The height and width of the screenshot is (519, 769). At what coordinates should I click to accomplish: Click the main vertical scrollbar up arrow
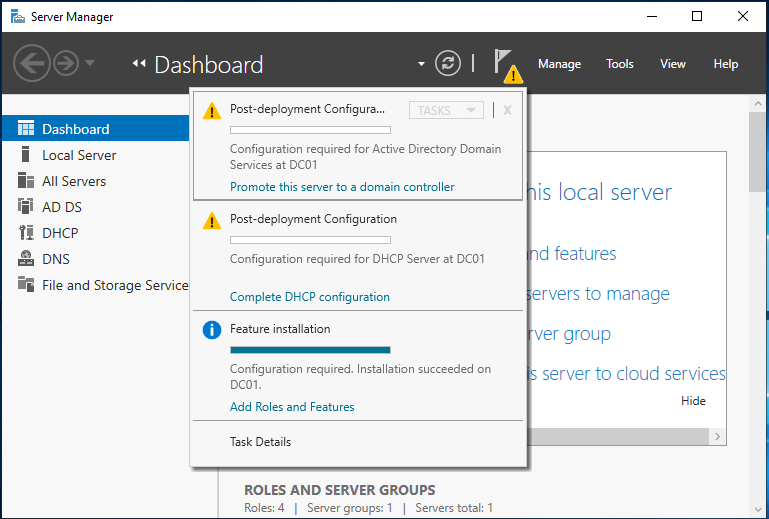click(x=758, y=104)
